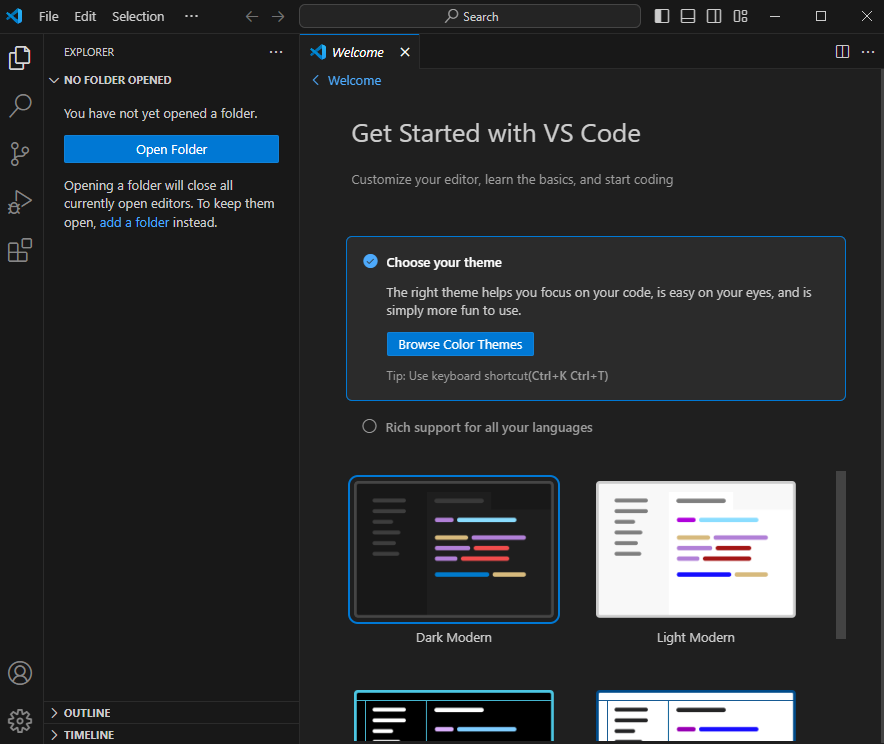Close the Welcome tab
The height and width of the screenshot is (744, 884).
[x=405, y=52]
